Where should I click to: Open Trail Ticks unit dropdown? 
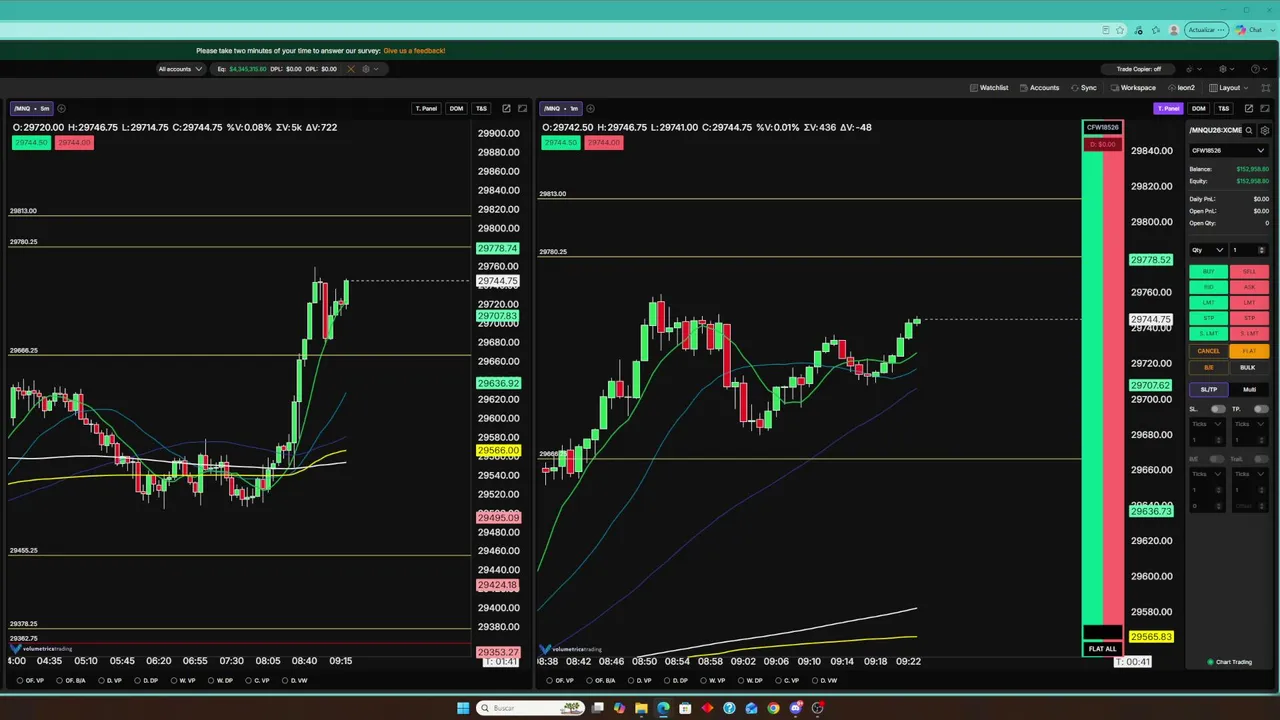[1250, 474]
